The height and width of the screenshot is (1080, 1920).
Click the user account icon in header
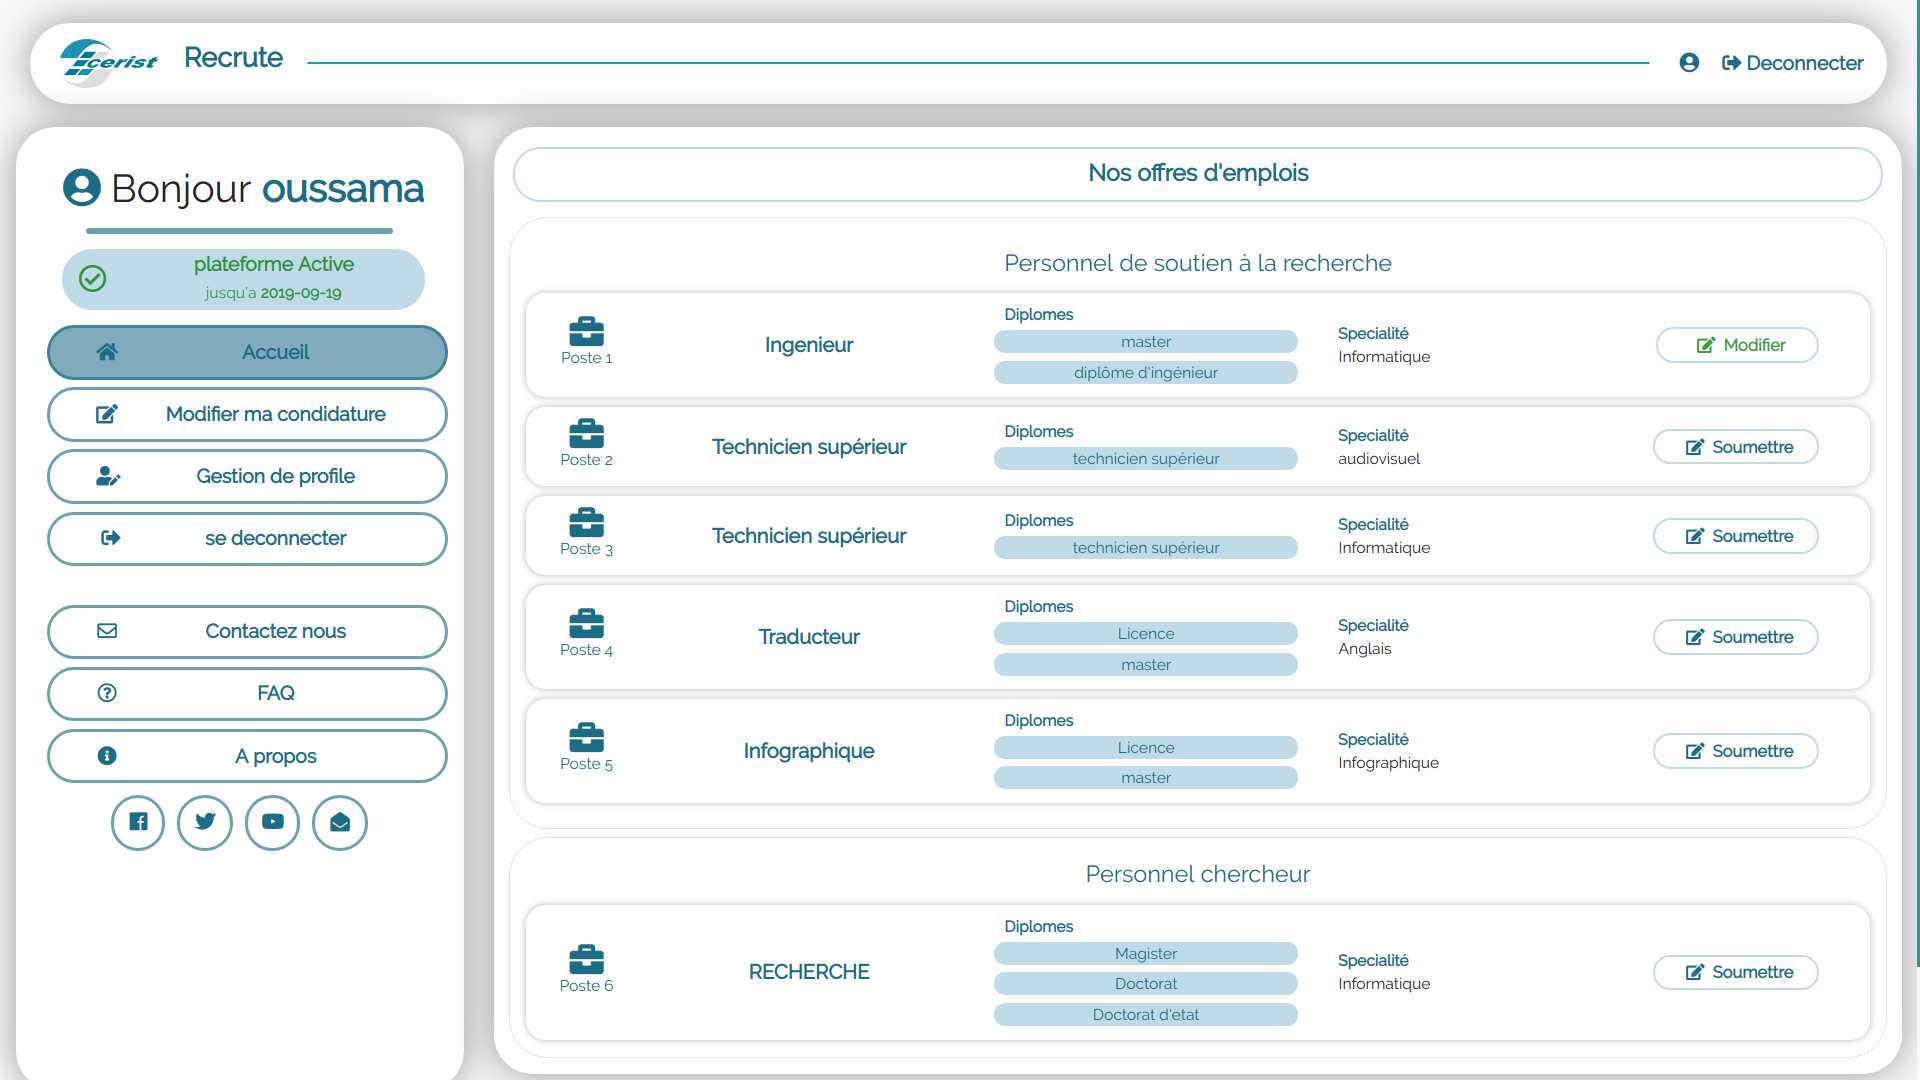tap(1689, 63)
